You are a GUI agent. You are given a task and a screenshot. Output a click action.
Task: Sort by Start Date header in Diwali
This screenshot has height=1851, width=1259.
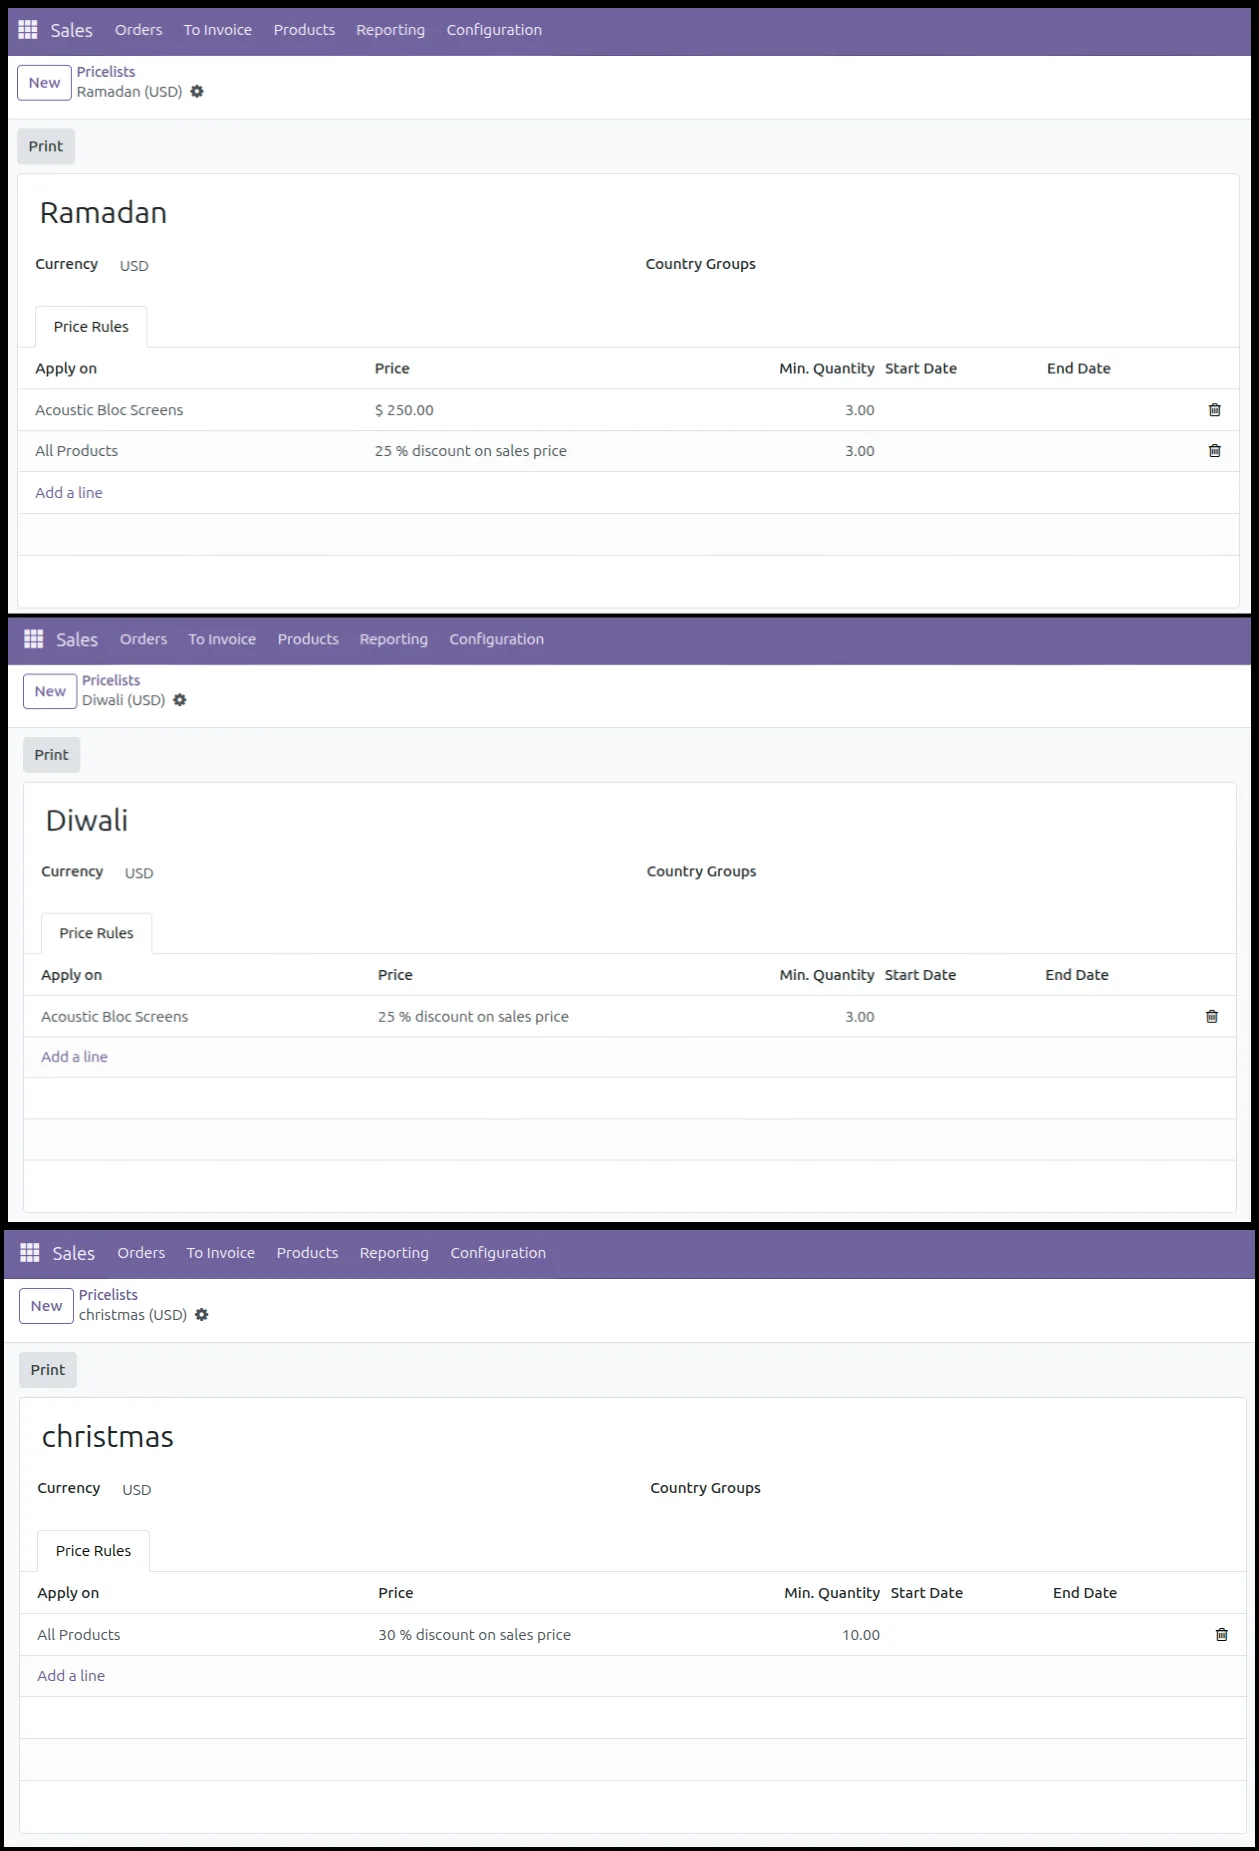click(x=920, y=975)
